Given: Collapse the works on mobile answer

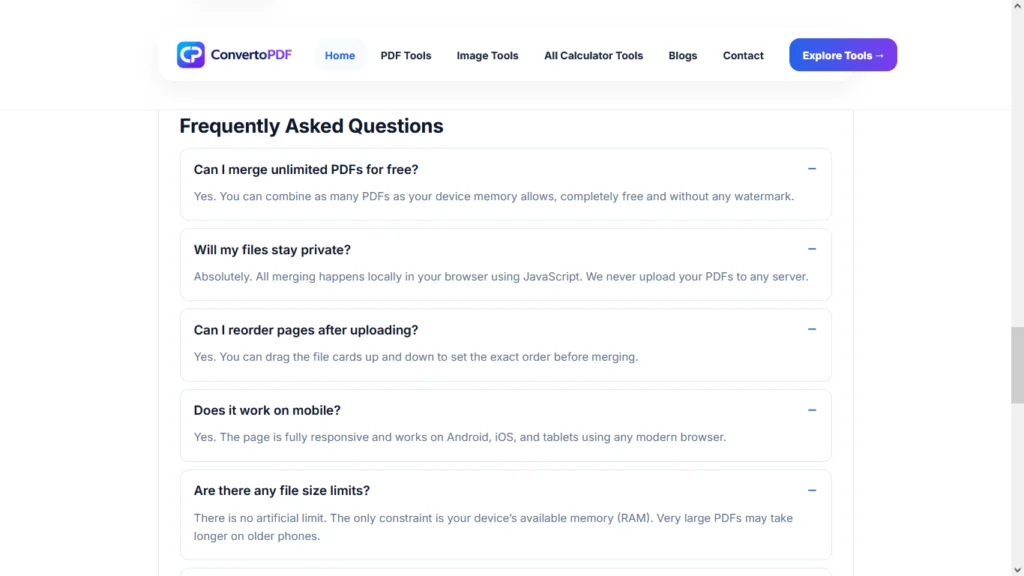Looking at the screenshot, I should (812, 410).
